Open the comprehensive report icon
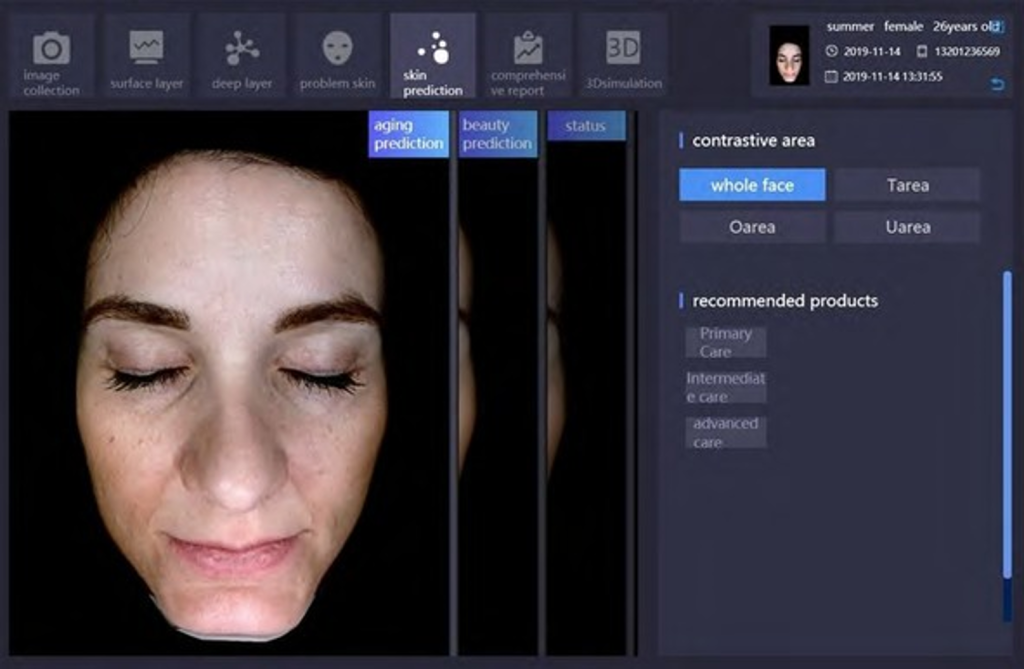Screen dimensions: 1024x669 click(528, 48)
